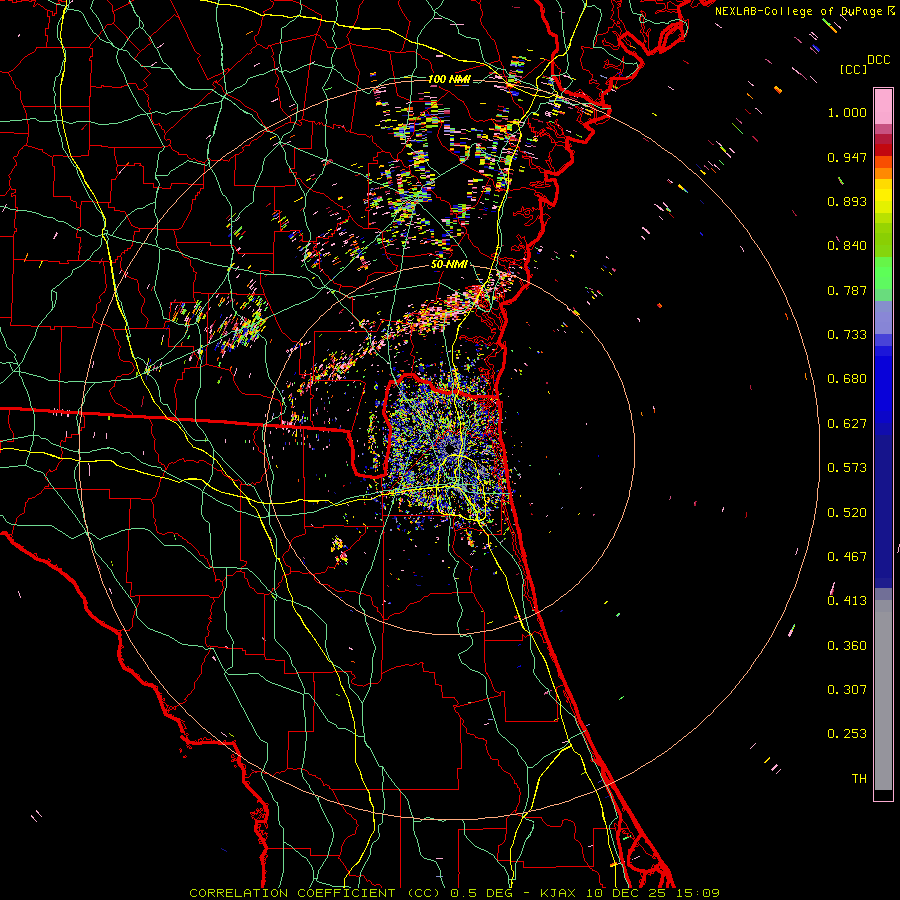Select the 0.520 legend value
The image size is (900, 900).
(847, 513)
